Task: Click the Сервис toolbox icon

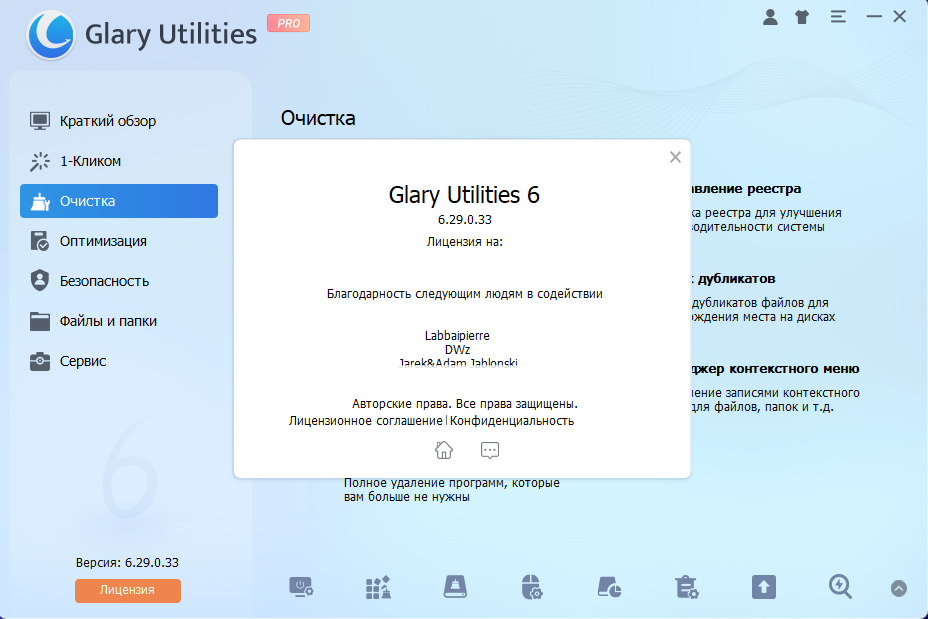Action: 40,361
